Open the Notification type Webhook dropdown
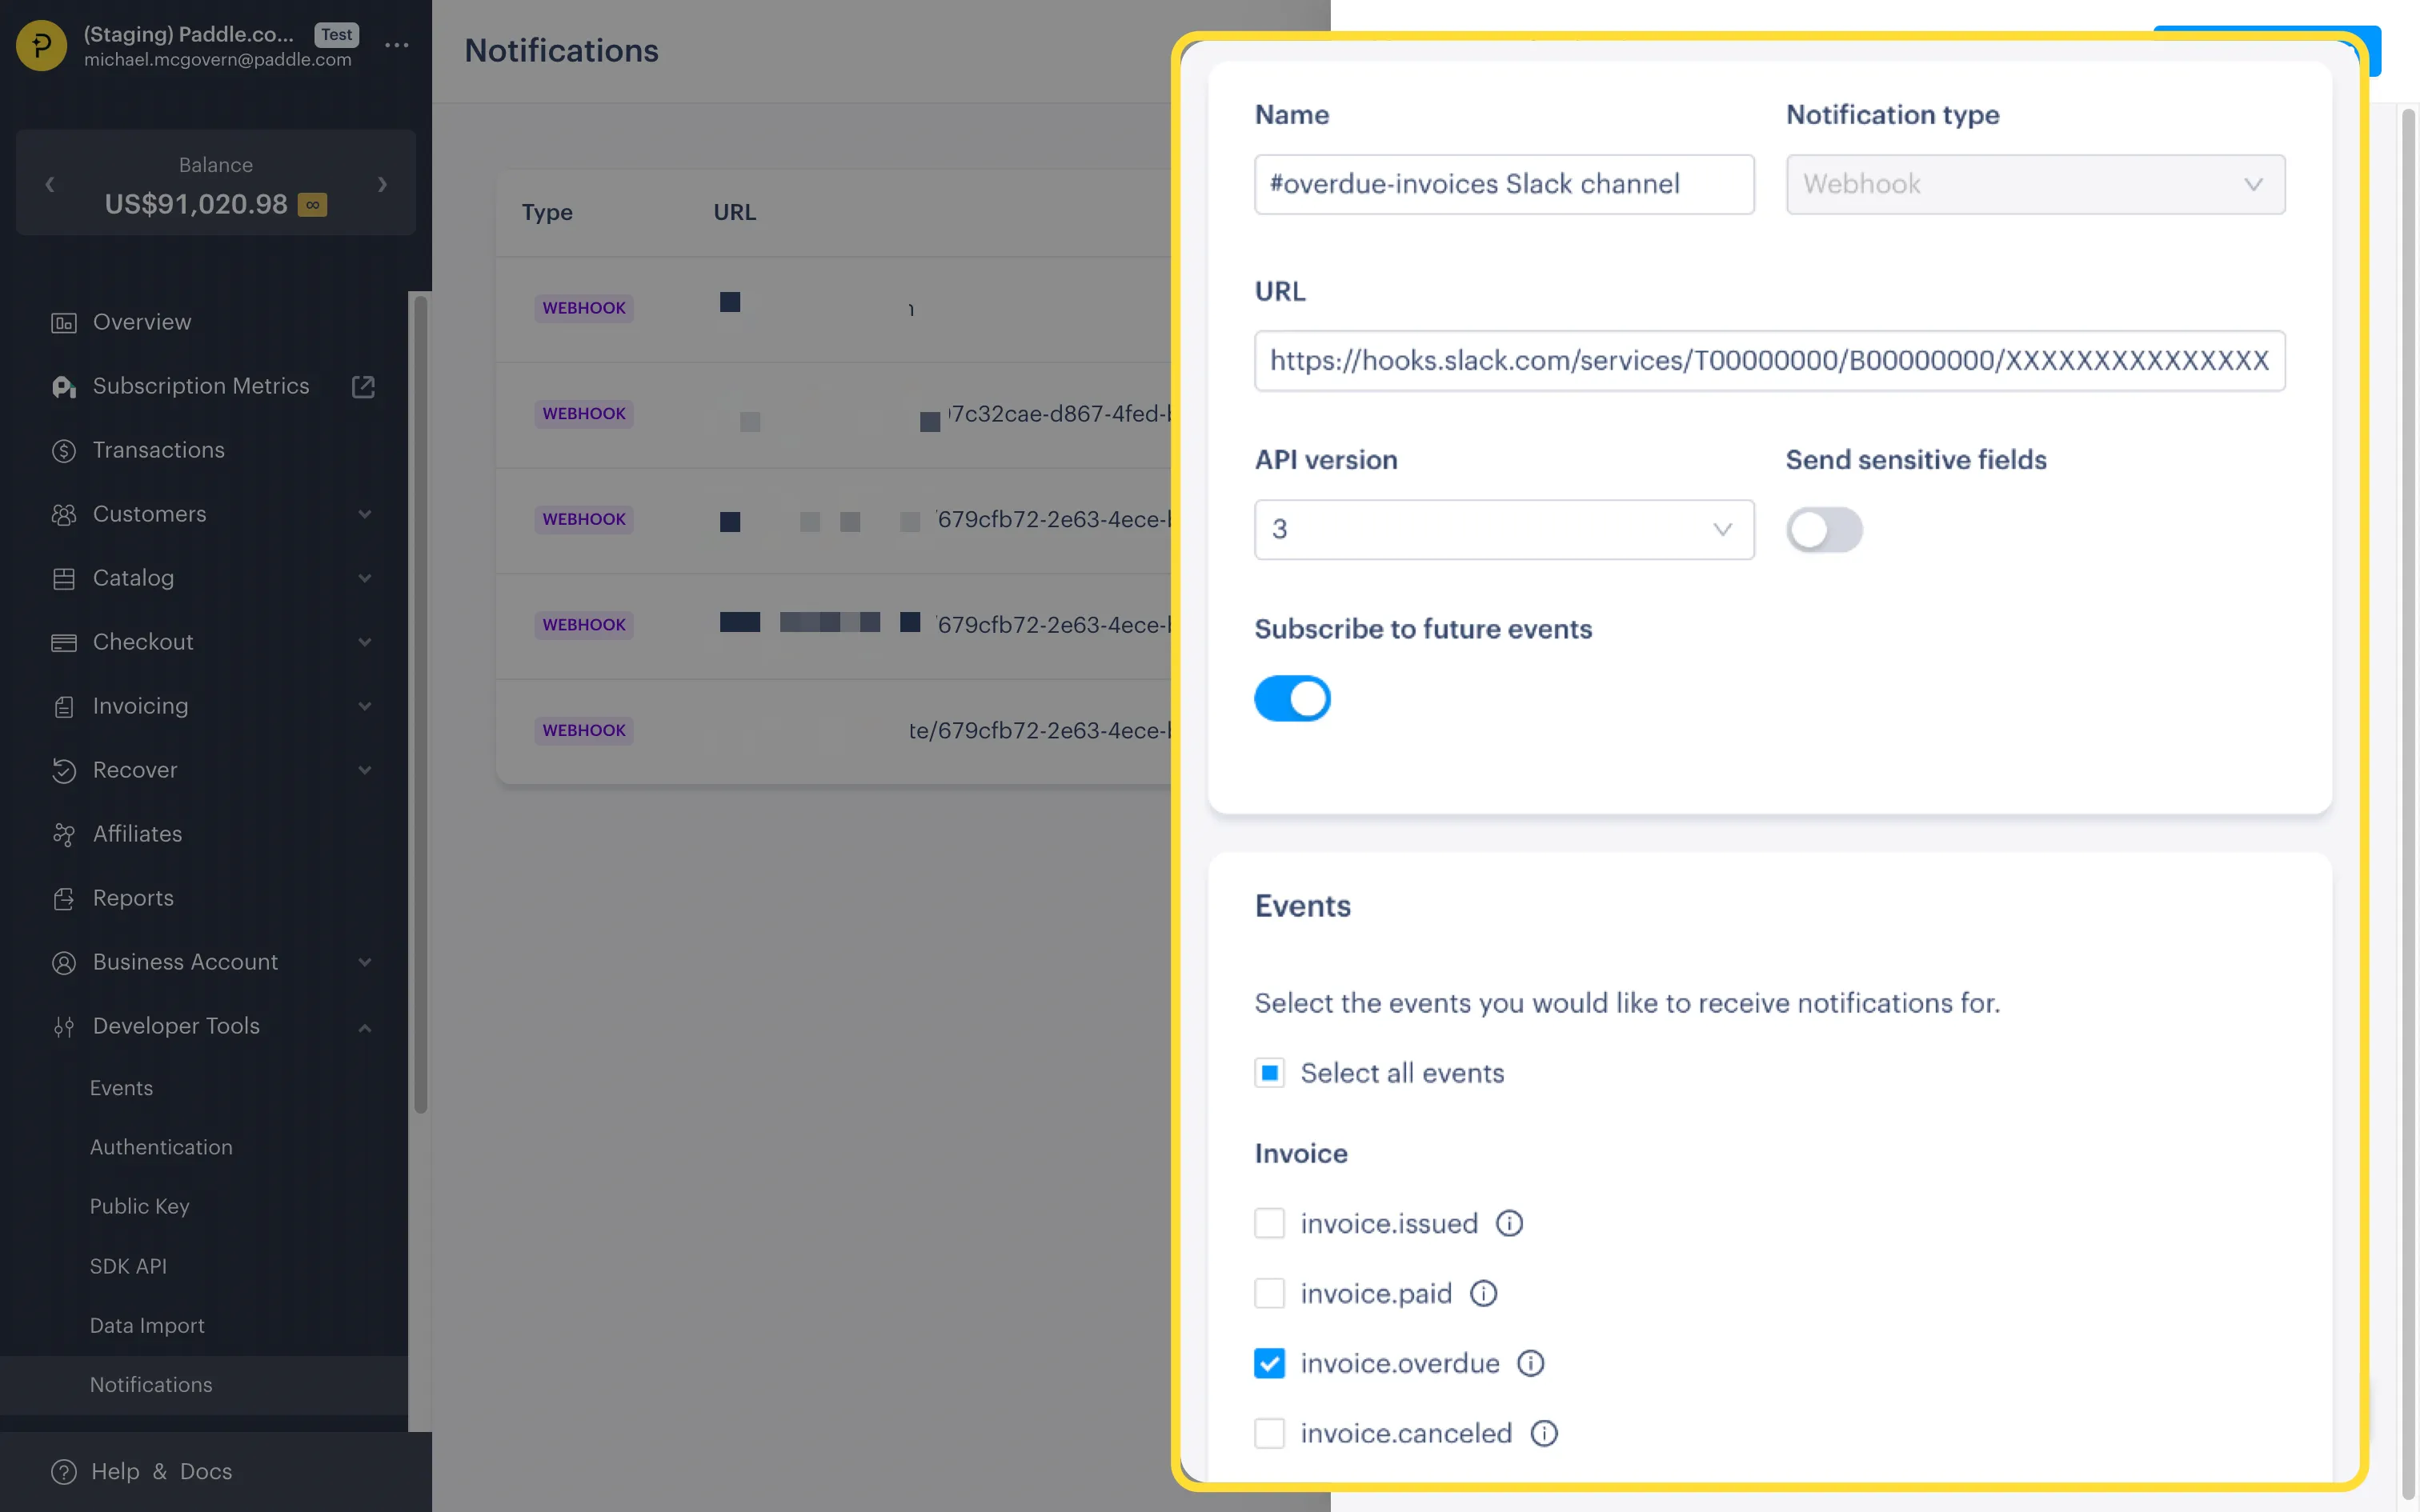Image resolution: width=2420 pixels, height=1512 pixels. coord(2036,184)
